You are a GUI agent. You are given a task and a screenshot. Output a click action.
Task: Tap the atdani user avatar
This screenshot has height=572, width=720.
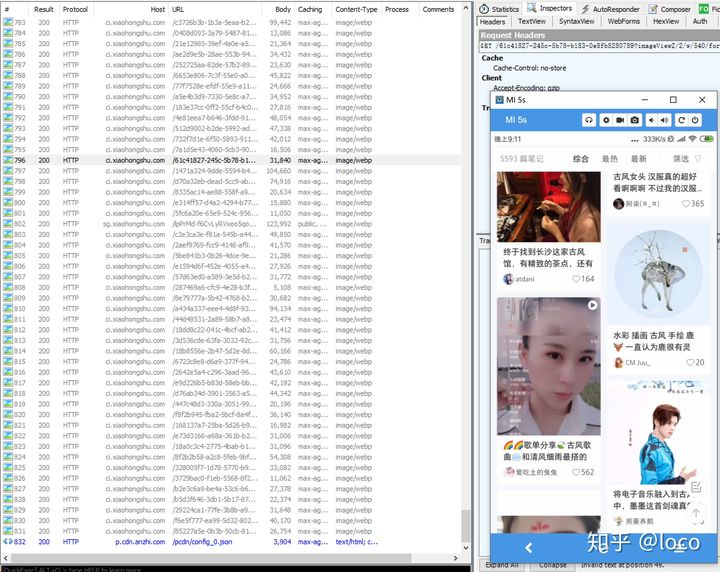(x=508, y=279)
